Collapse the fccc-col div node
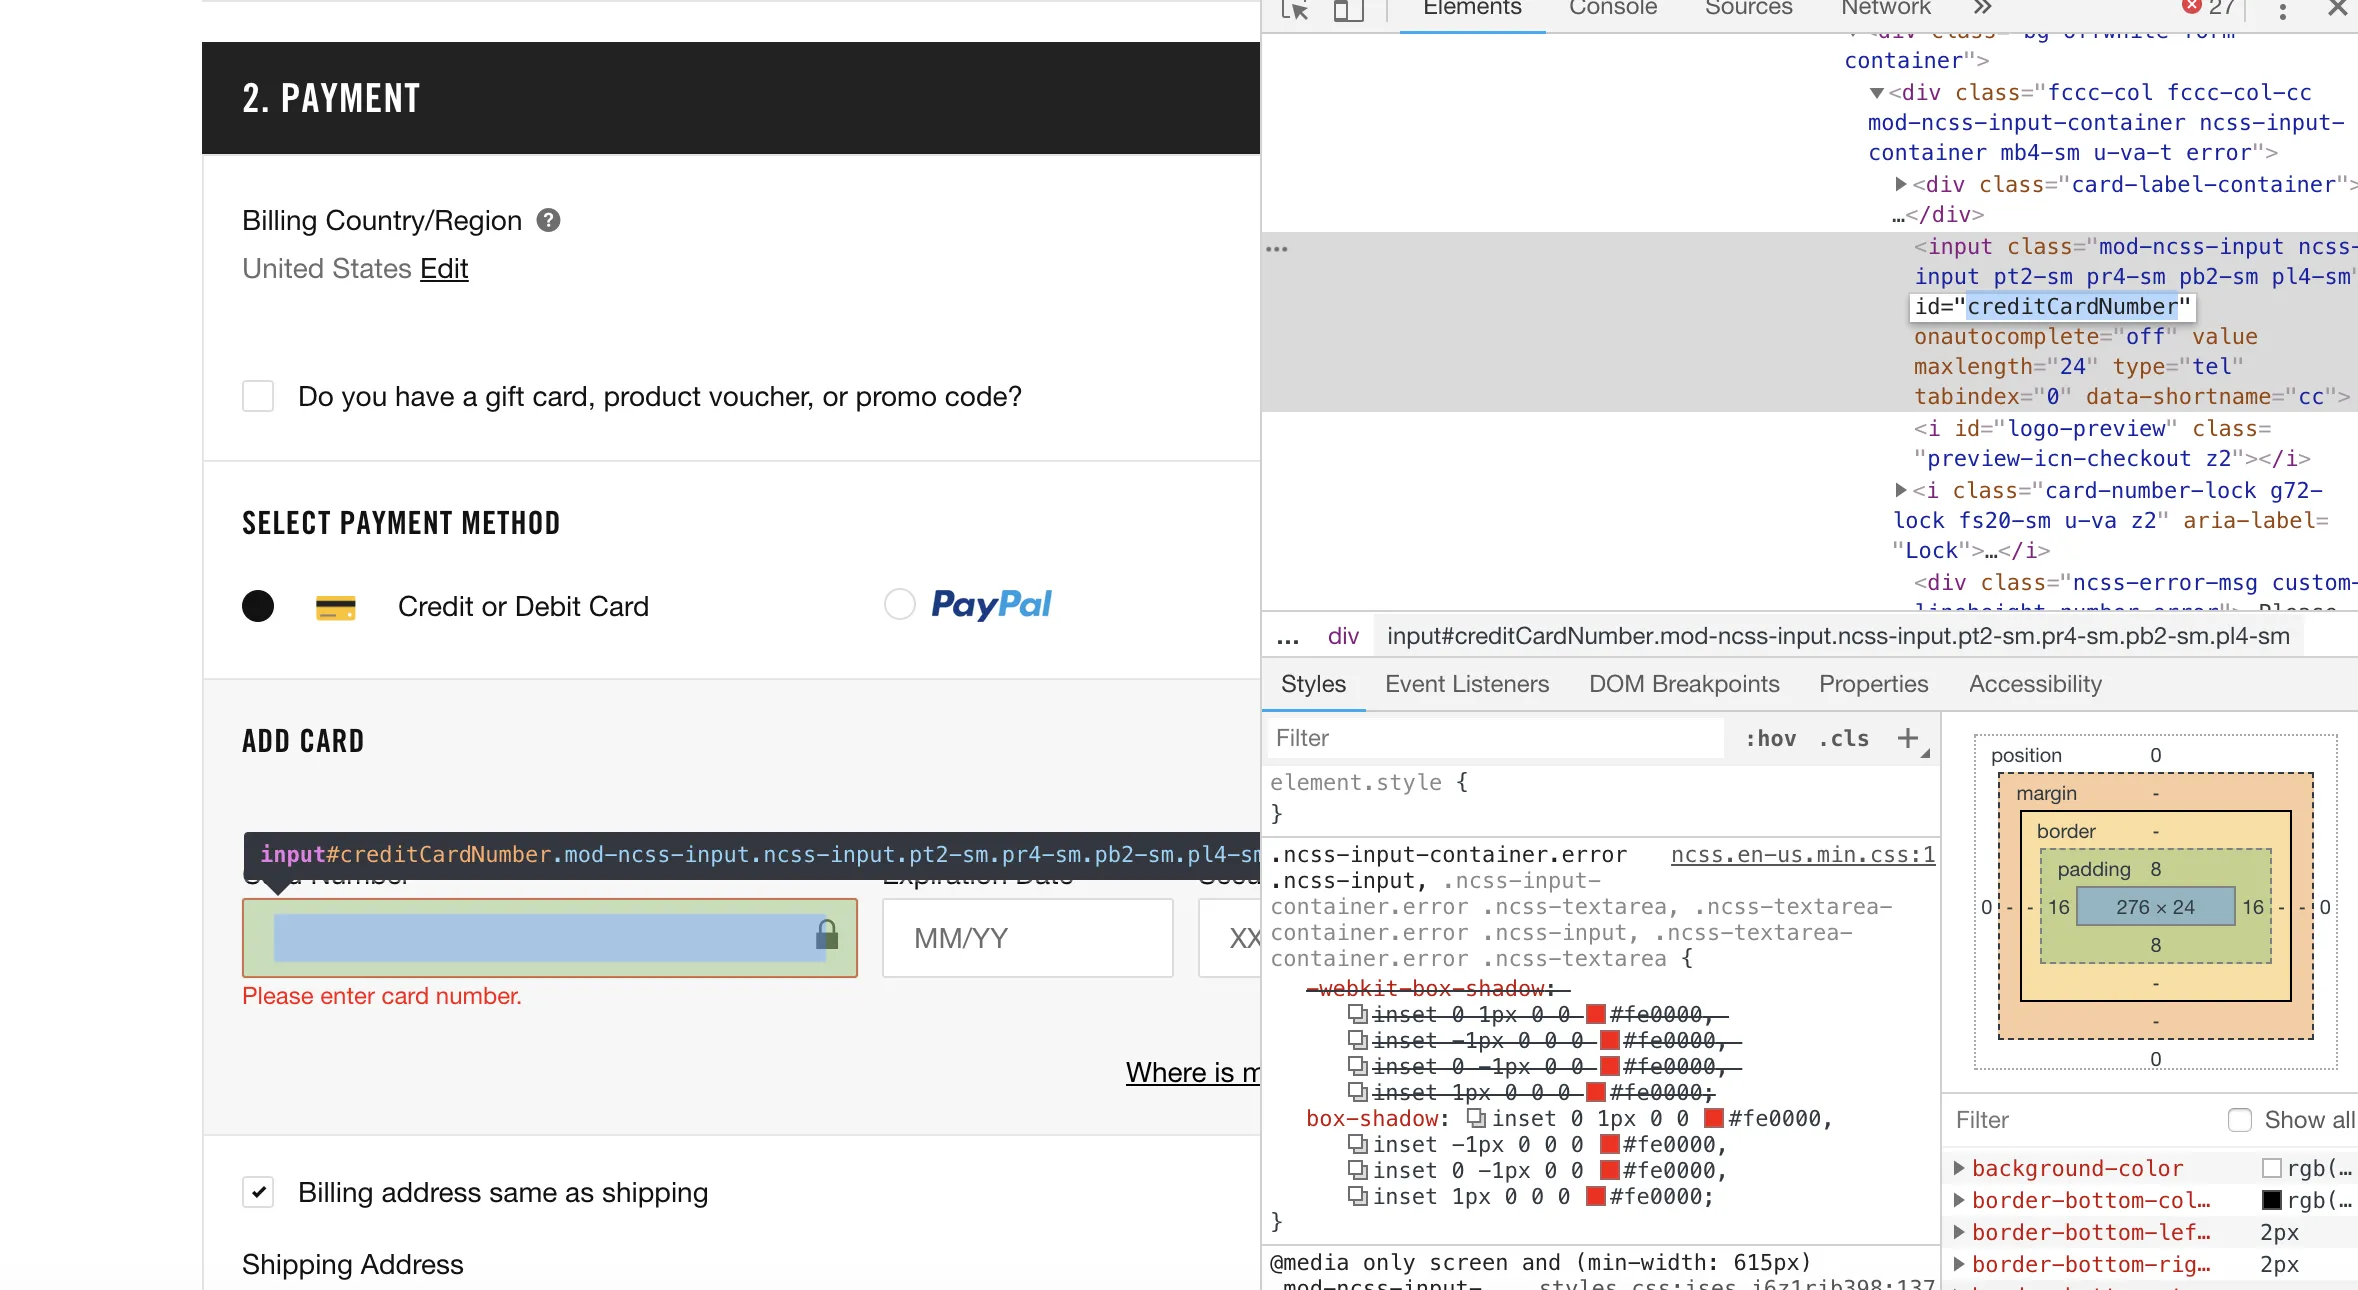This screenshot has height=1290, width=2358. pos(1876,93)
